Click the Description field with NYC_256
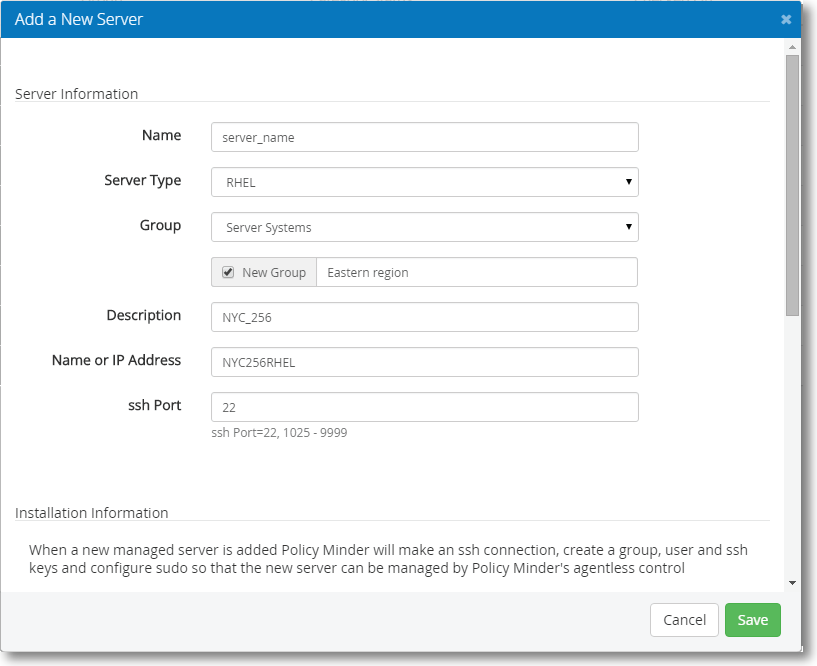Viewport: 817px width, 666px height. 425,317
